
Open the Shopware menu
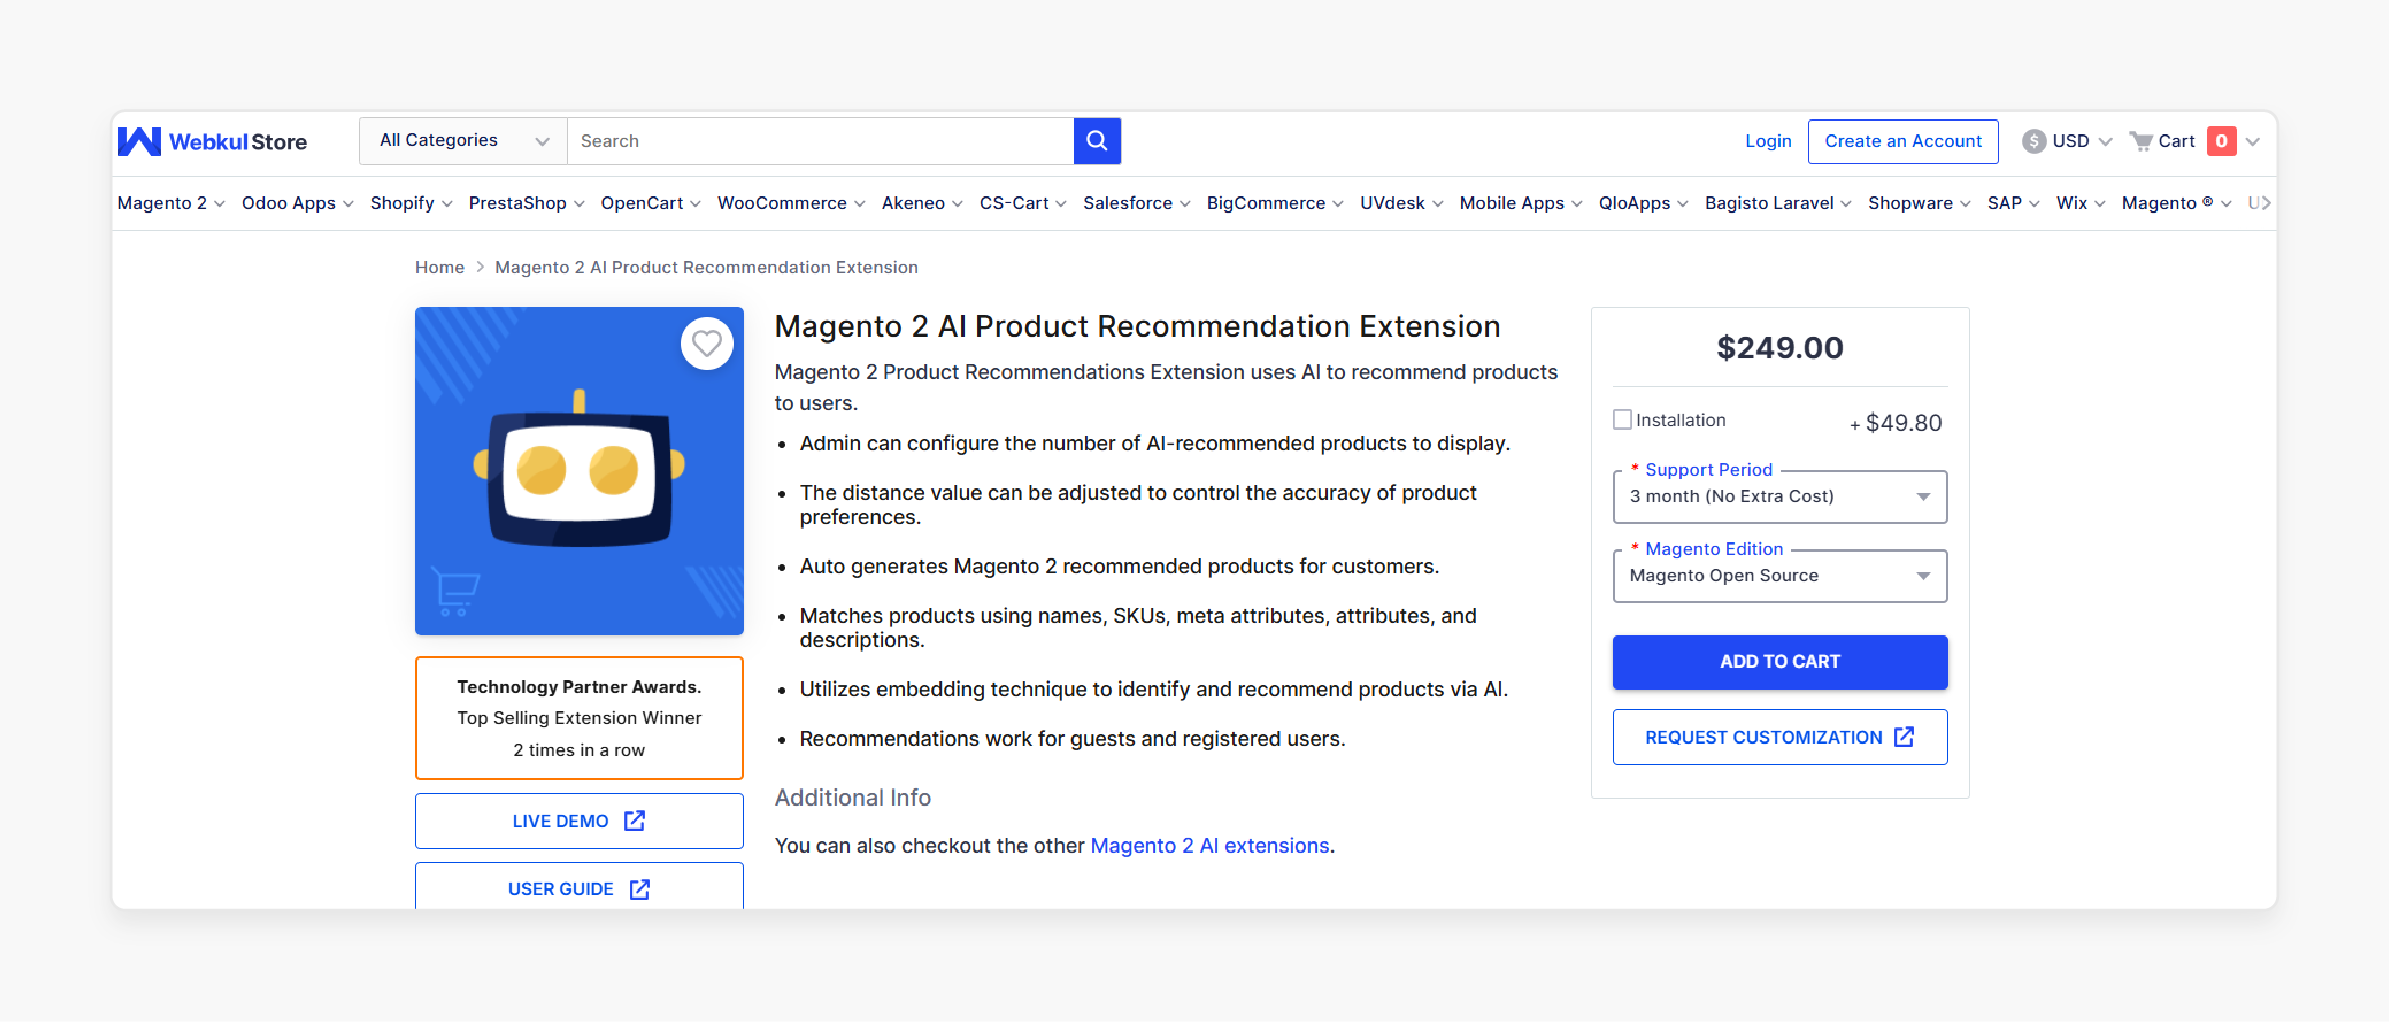(x=1919, y=203)
